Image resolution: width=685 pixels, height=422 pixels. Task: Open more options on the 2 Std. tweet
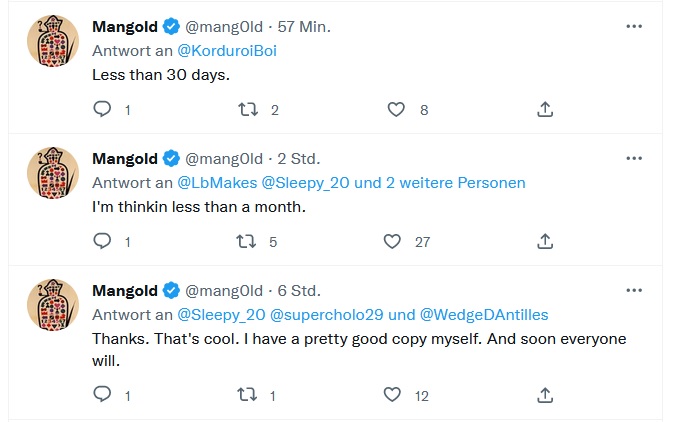[634, 158]
